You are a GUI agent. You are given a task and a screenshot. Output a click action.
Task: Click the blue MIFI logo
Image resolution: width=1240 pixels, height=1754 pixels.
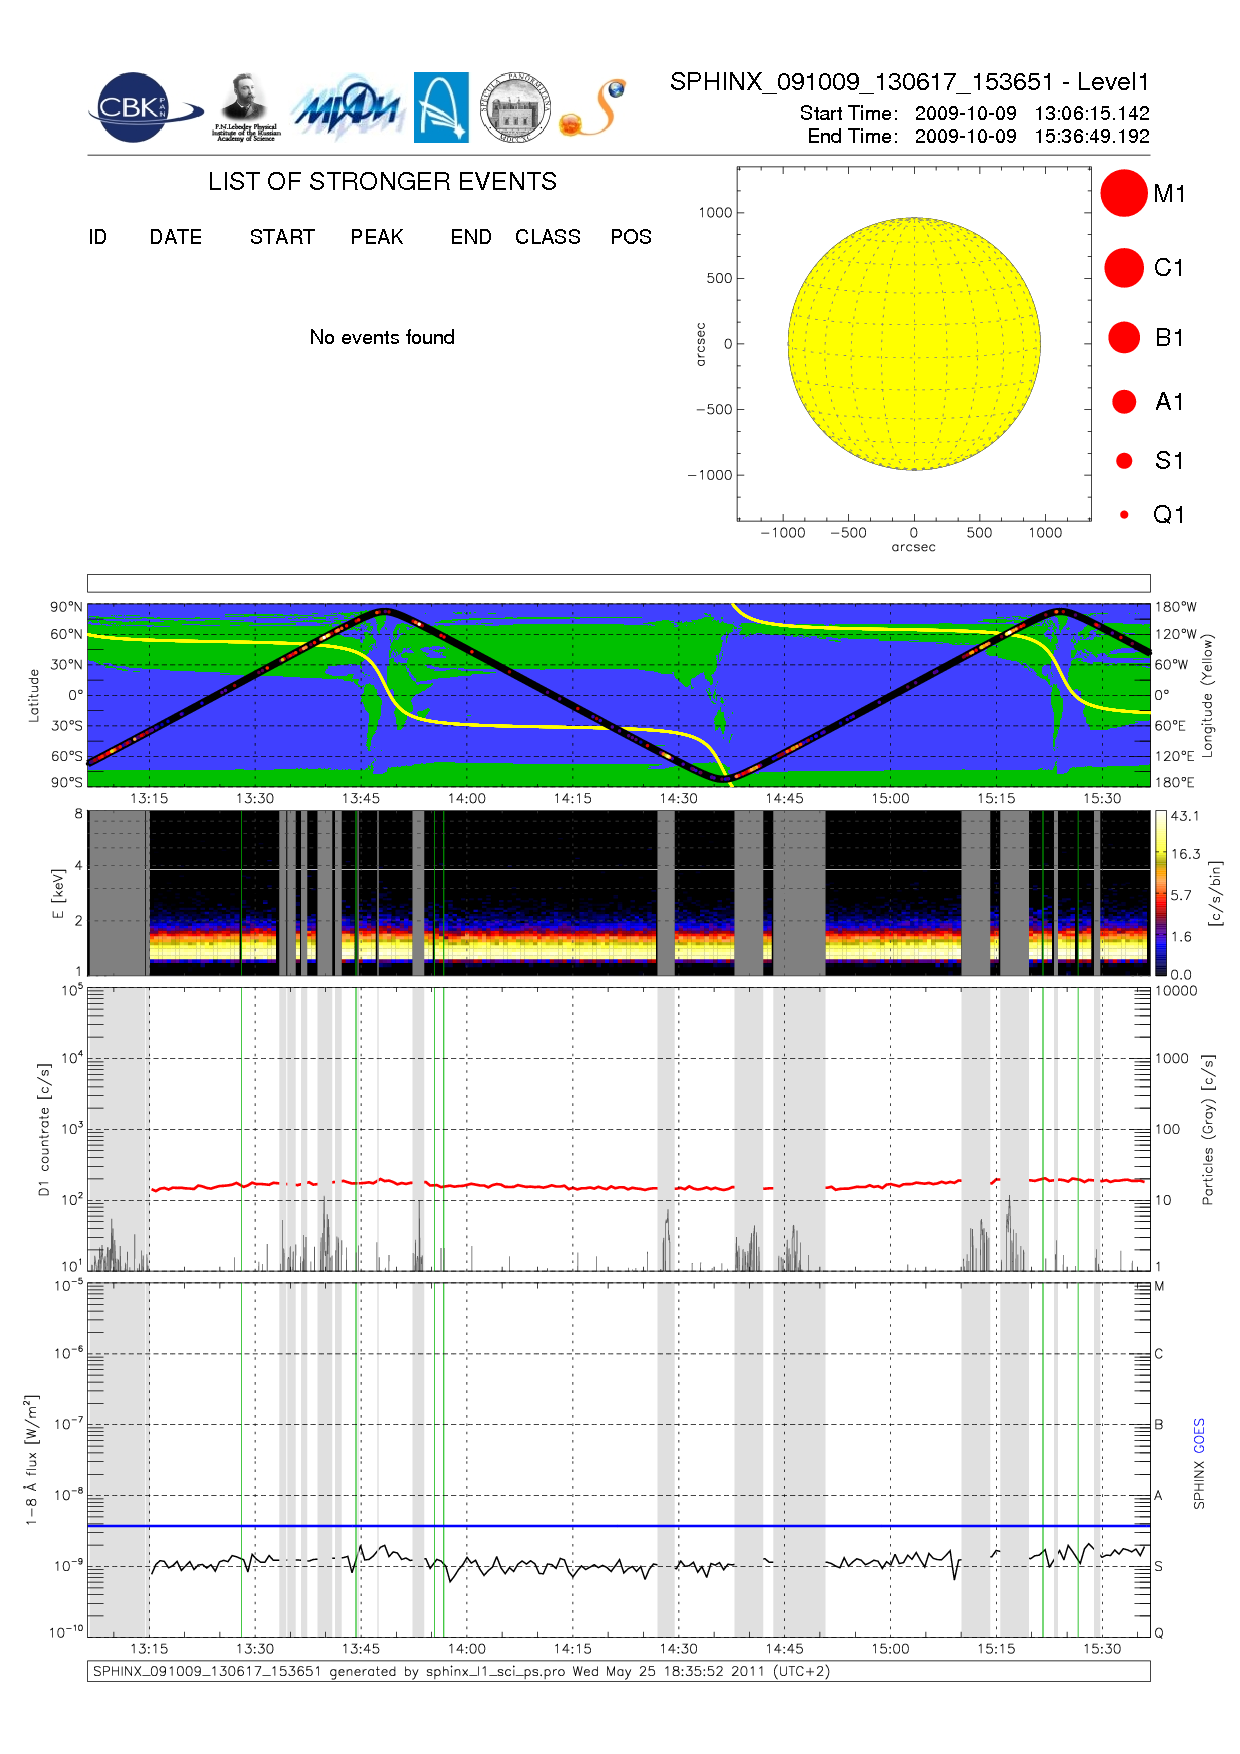pos(346,108)
